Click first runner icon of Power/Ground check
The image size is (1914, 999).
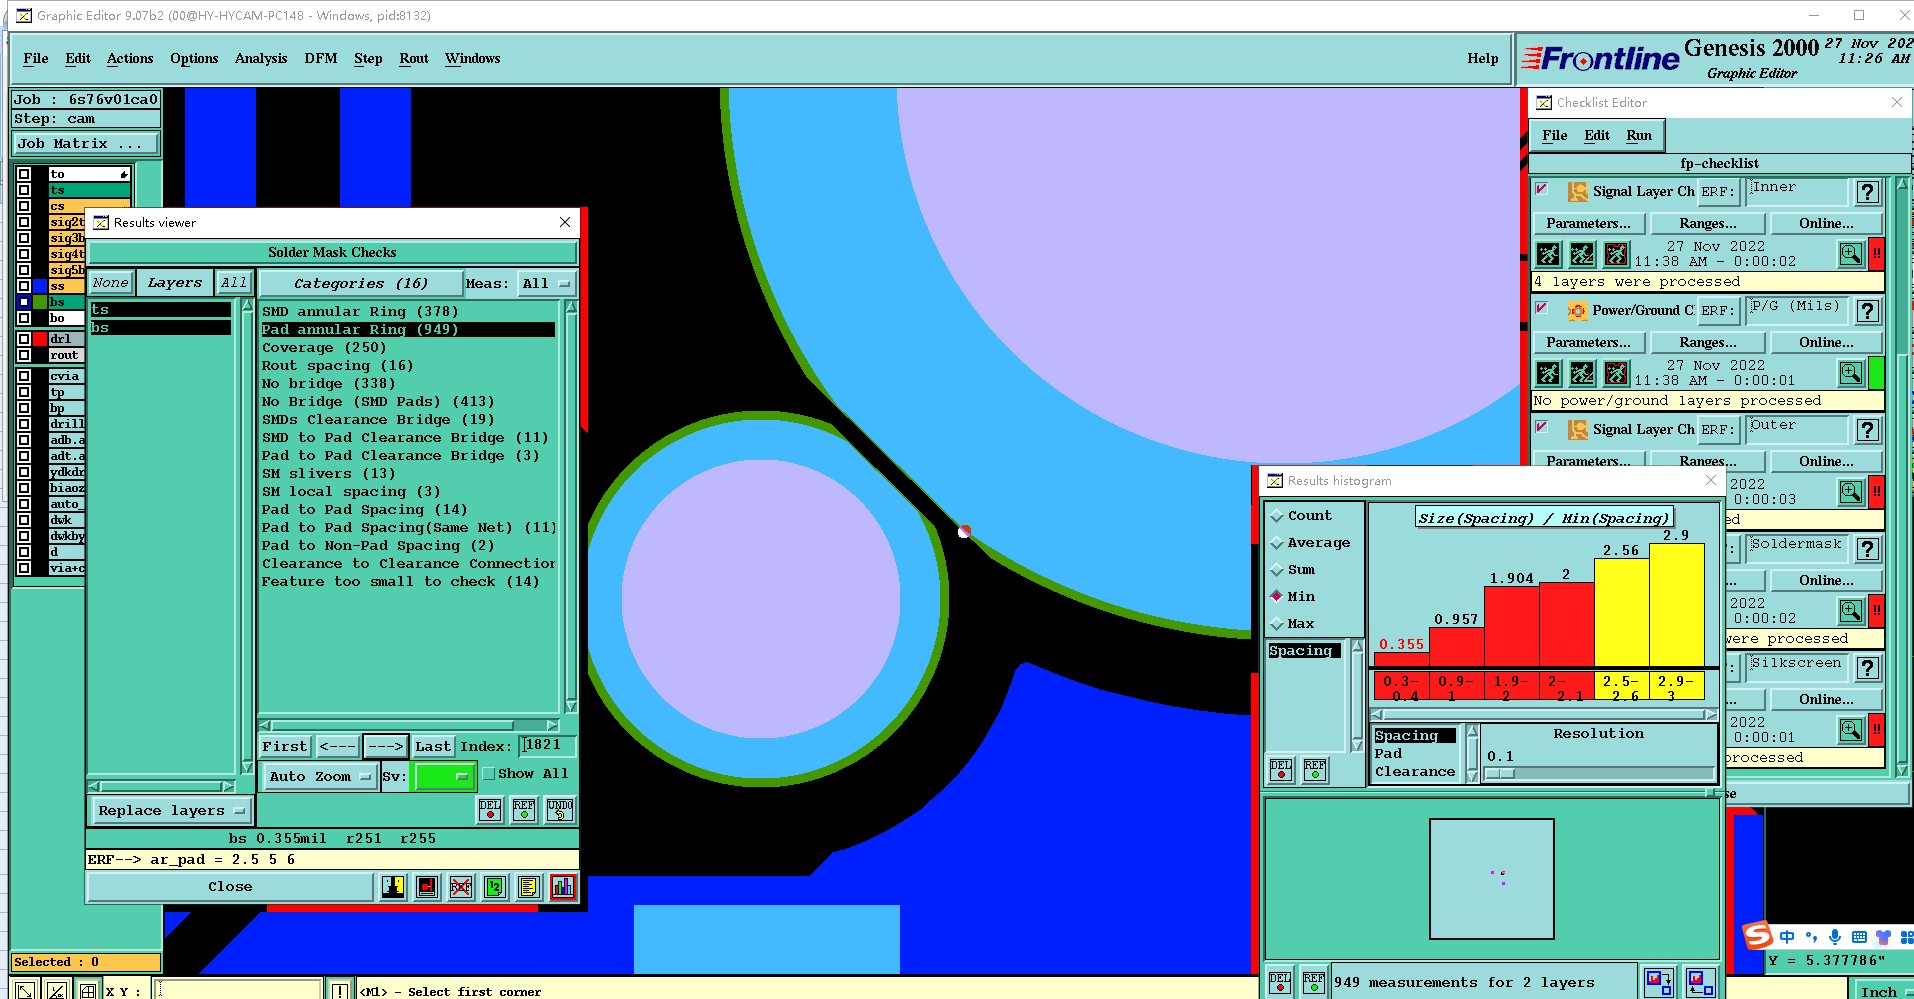pyautogui.click(x=1548, y=373)
